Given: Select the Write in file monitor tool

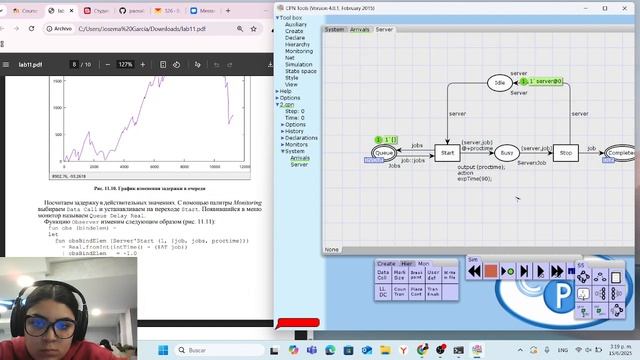Looking at the screenshot, I should pos(449,275).
